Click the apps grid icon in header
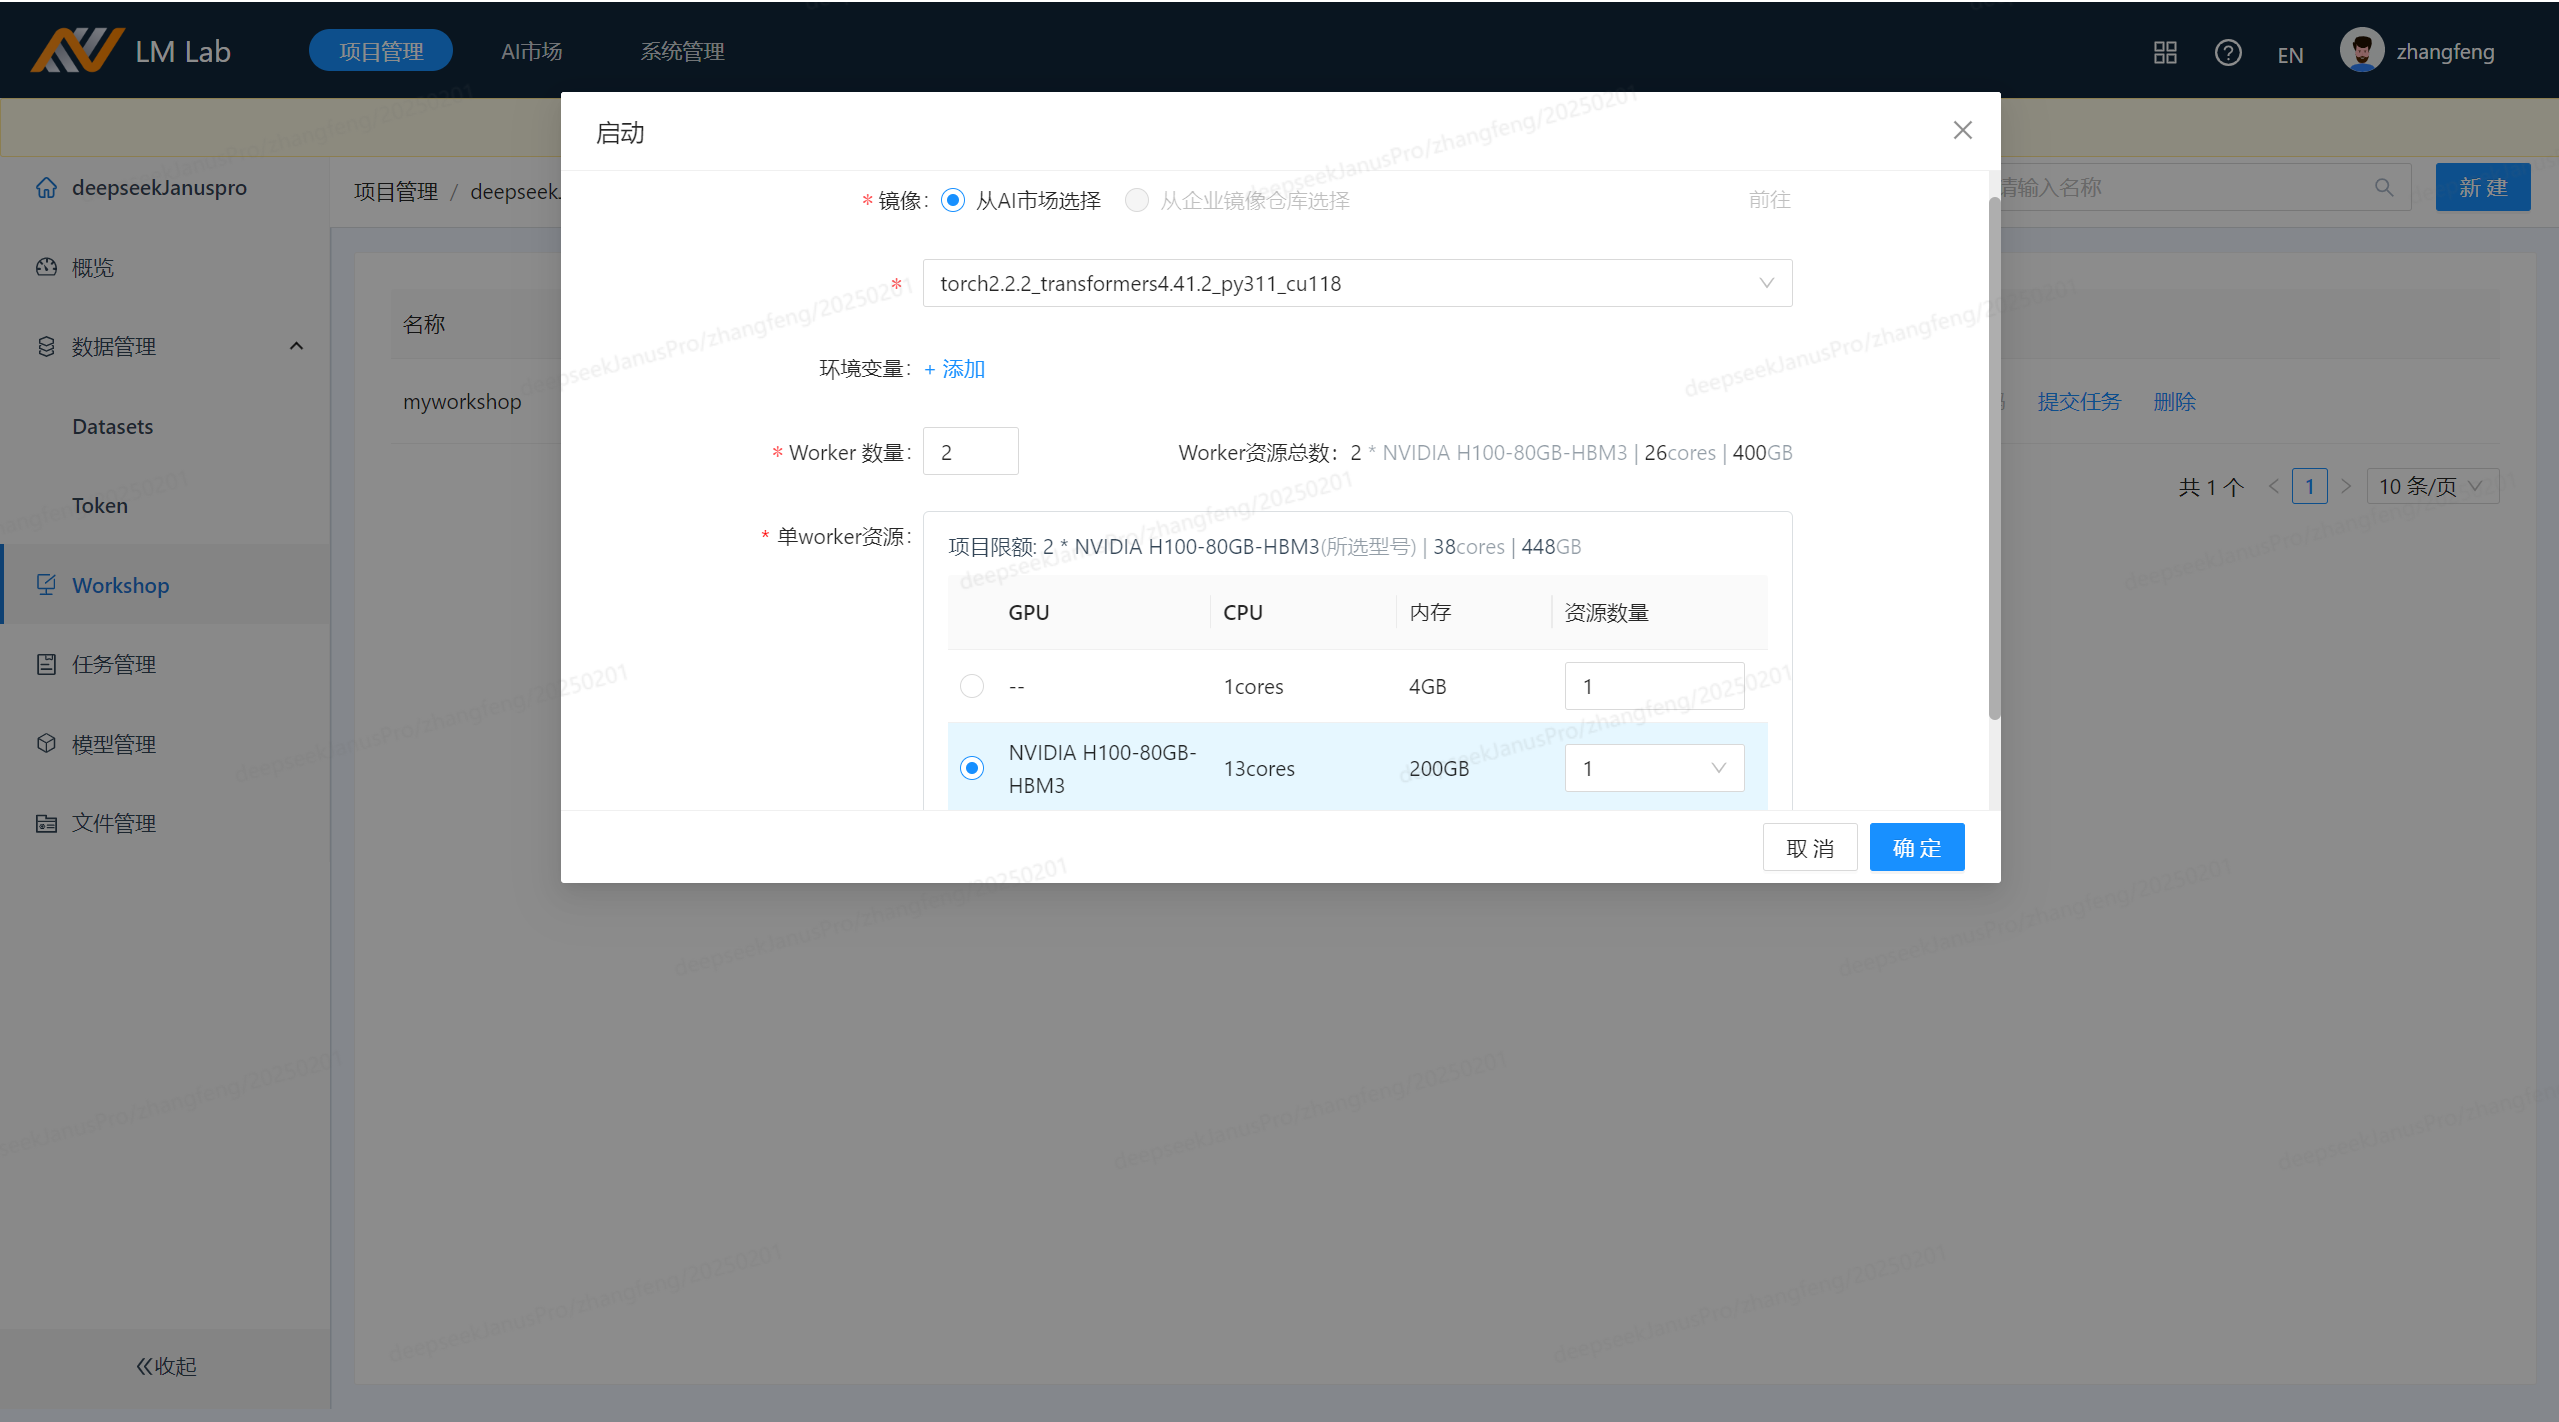The height and width of the screenshot is (1422, 2559). coord(2165,52)
